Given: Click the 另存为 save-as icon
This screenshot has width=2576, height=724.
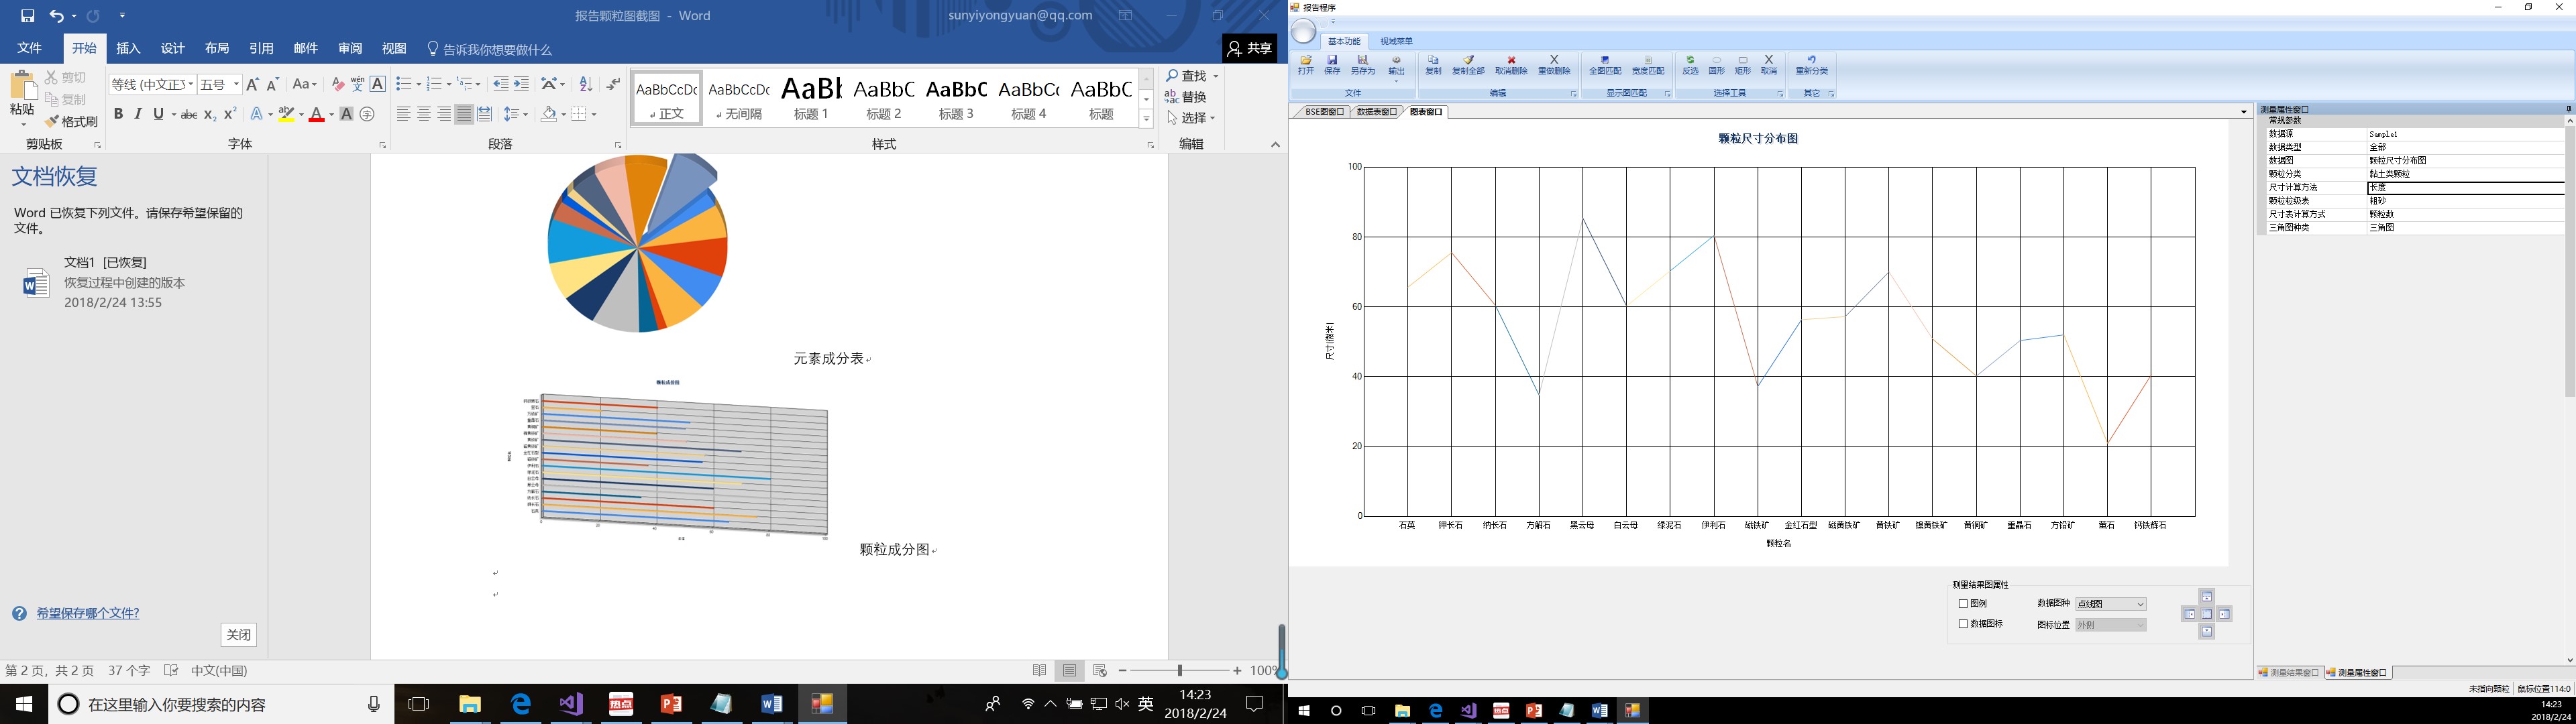Looking at the screenshot, I should tap(1362, 65).
